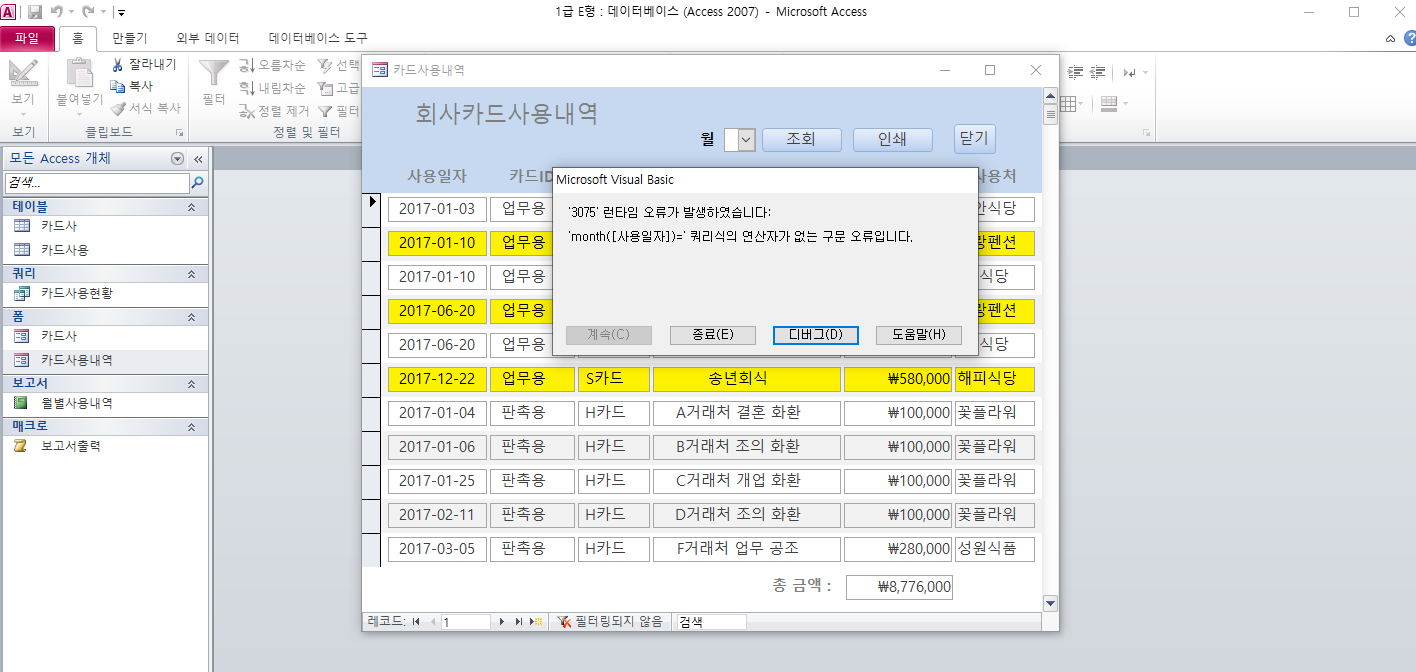Collapse the 테이블 group in navigation pane
The image size is (1416, 672).
click(191, 207)
